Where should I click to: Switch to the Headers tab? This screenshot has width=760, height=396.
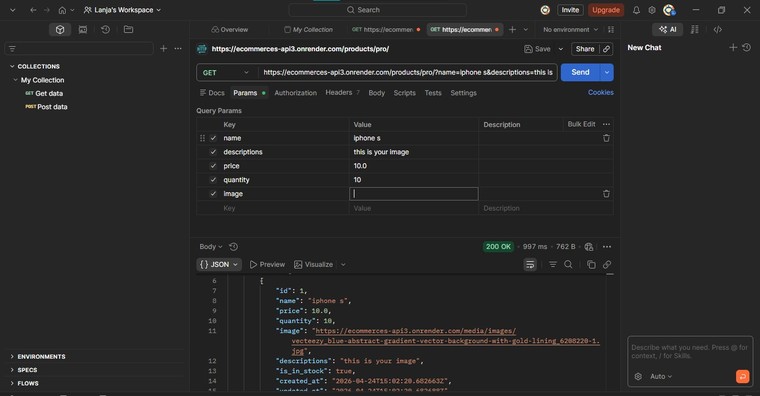(x=339, y=93)
